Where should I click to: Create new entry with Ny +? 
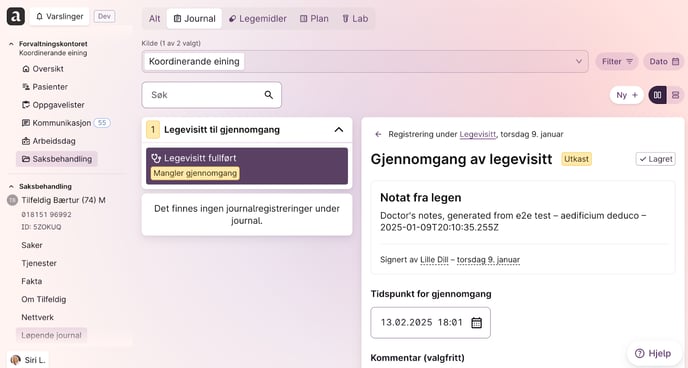(627, 95)
